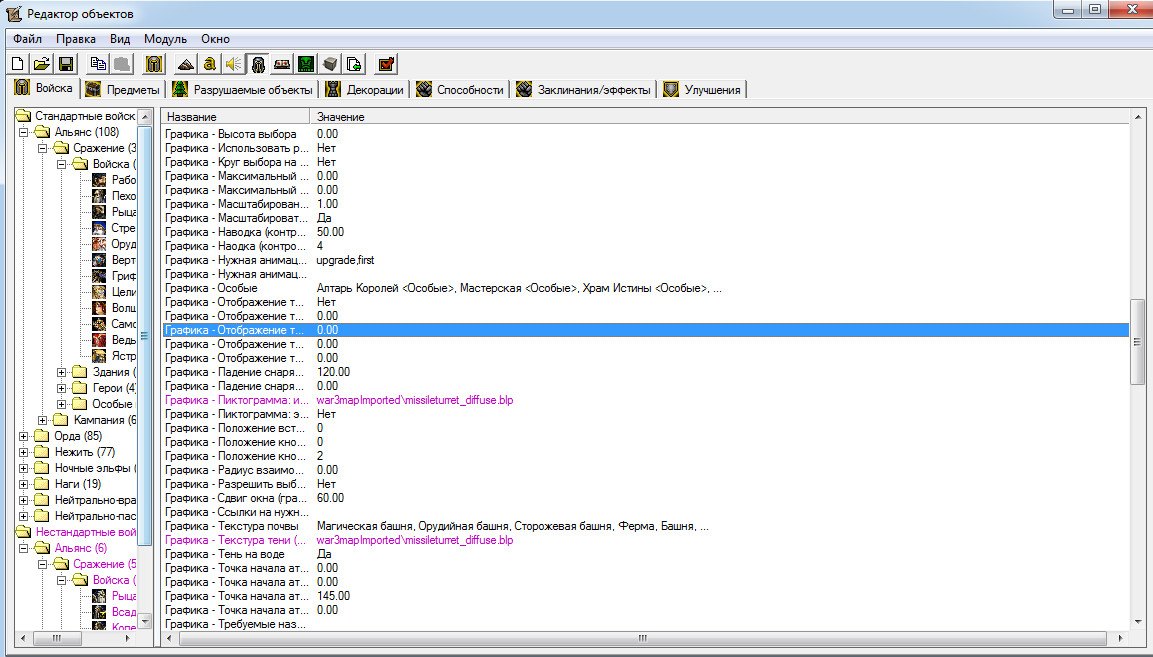Click the property list horizontal scrollbar thumb

pos(643,638)
